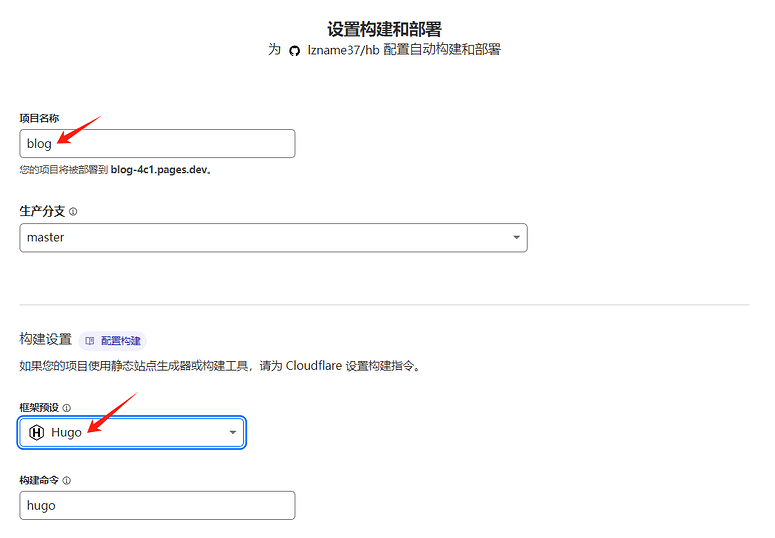The image size is (775, 538).
Task: Focus the 构建命令 field containing hugo
Action: click(157, 505)
